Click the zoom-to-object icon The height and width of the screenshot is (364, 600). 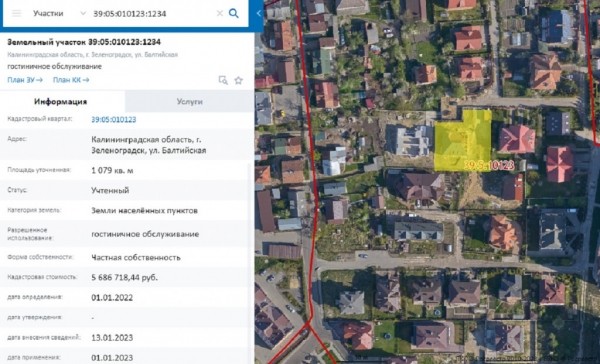point(223,80)
